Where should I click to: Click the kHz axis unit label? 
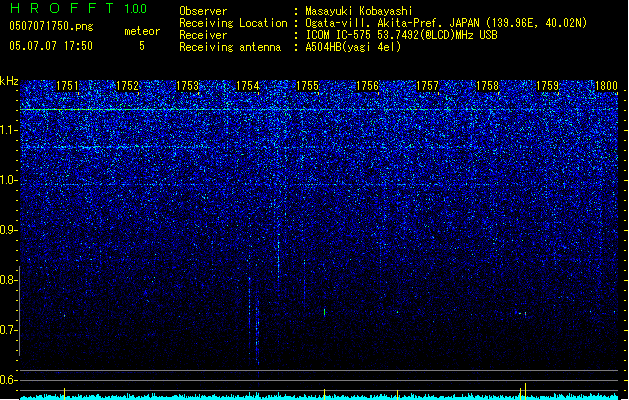[9, 81]
